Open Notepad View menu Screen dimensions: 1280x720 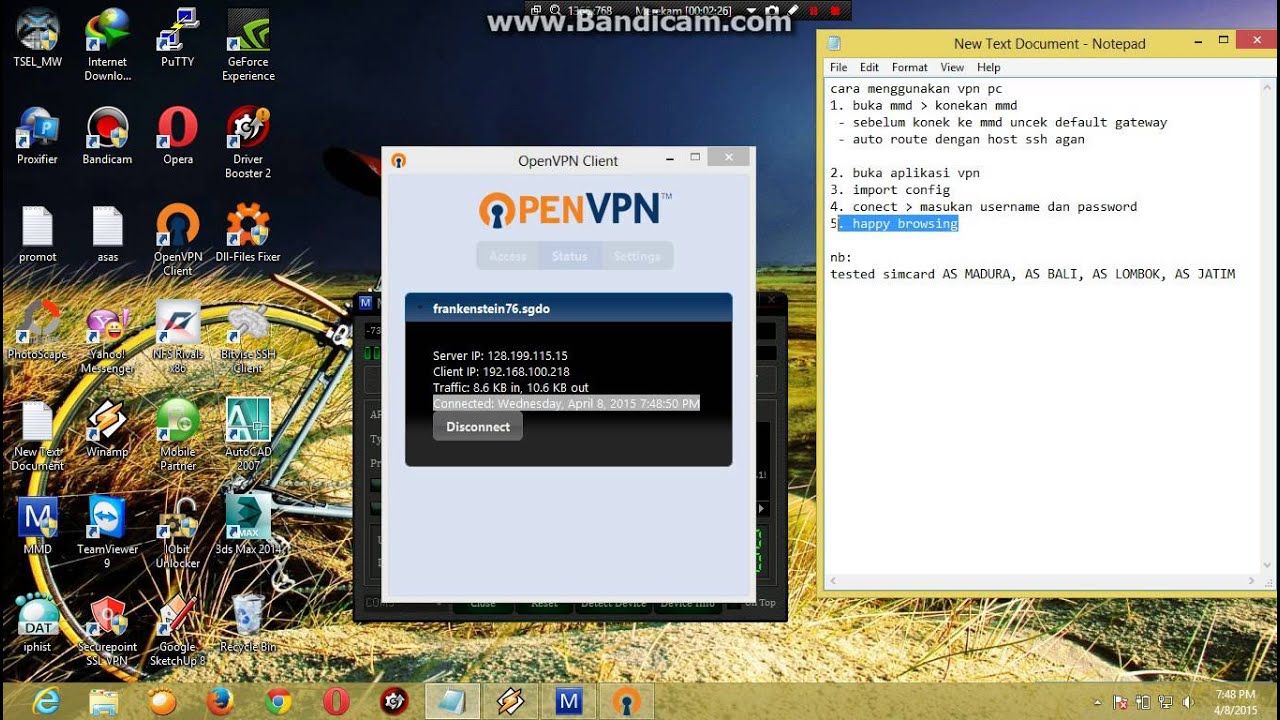click(x=952, y=67)
